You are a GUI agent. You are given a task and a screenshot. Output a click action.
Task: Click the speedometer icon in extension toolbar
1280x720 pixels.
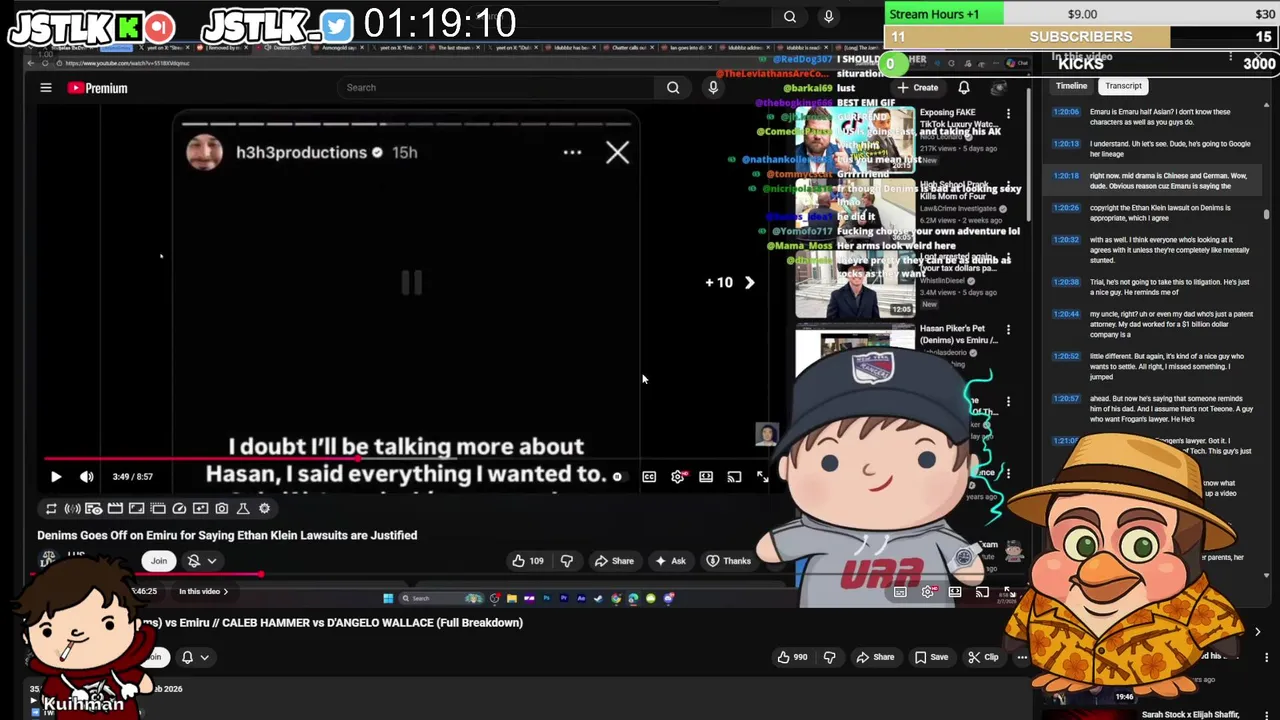point(179,509)
